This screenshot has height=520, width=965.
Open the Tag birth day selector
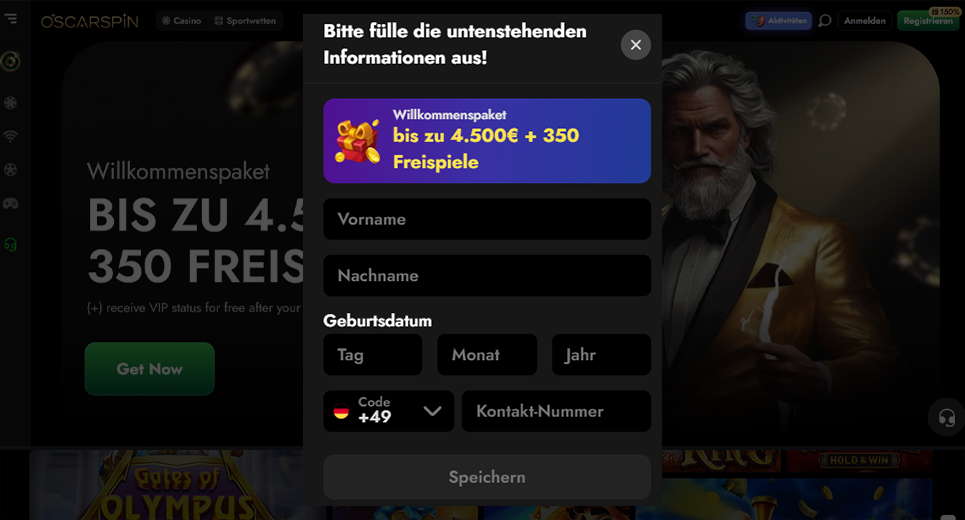coord(372,354)
